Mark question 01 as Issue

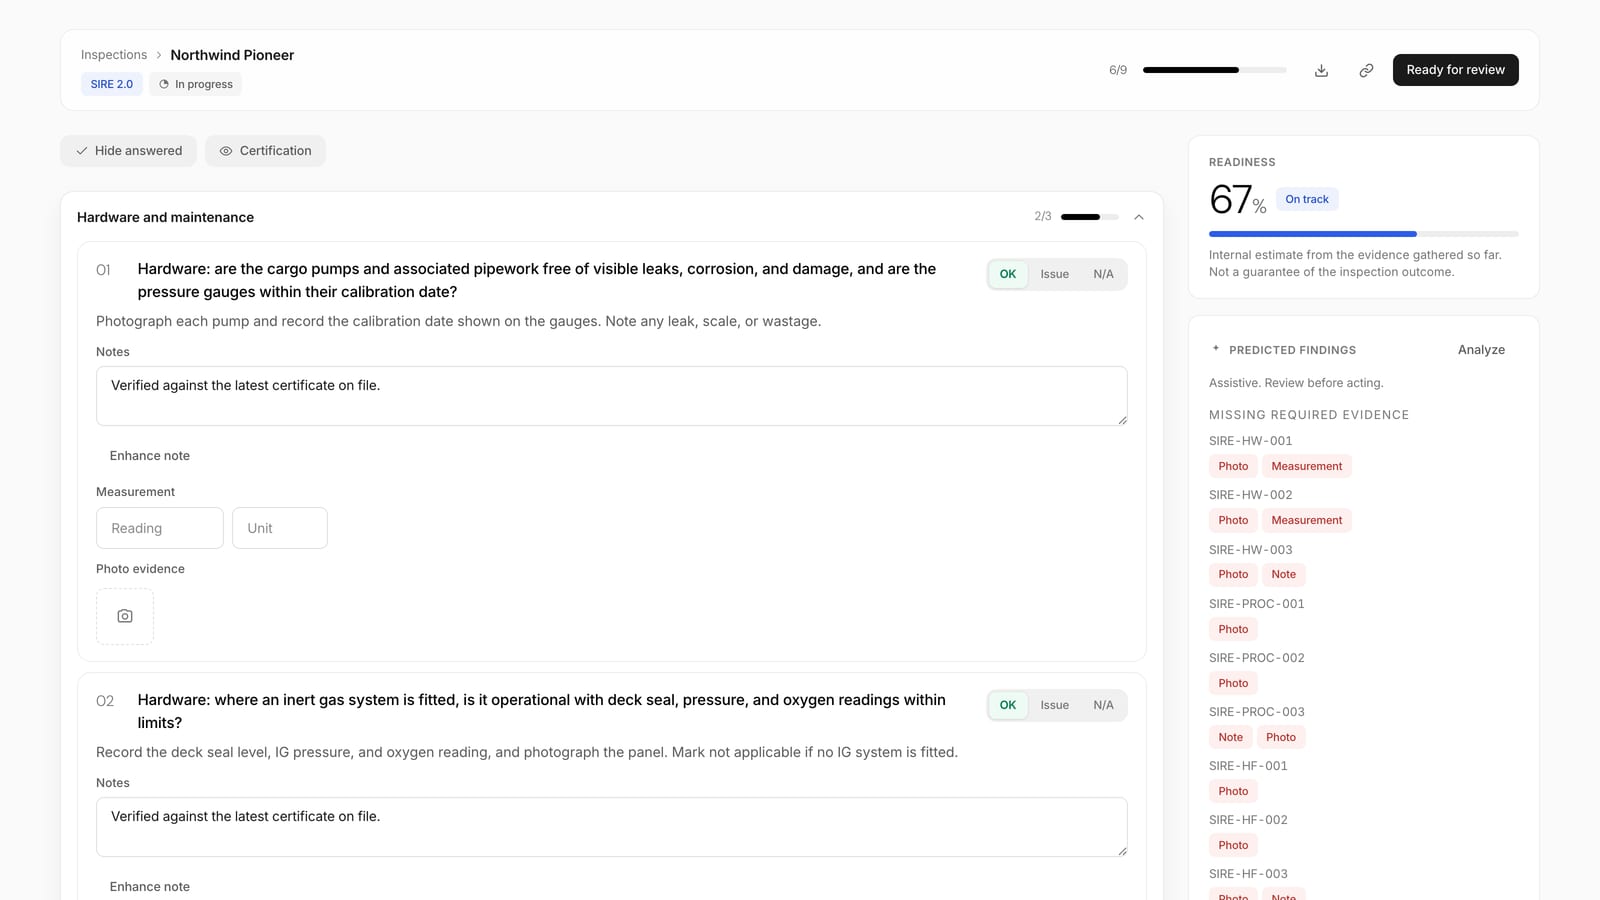click(1054, 274)
